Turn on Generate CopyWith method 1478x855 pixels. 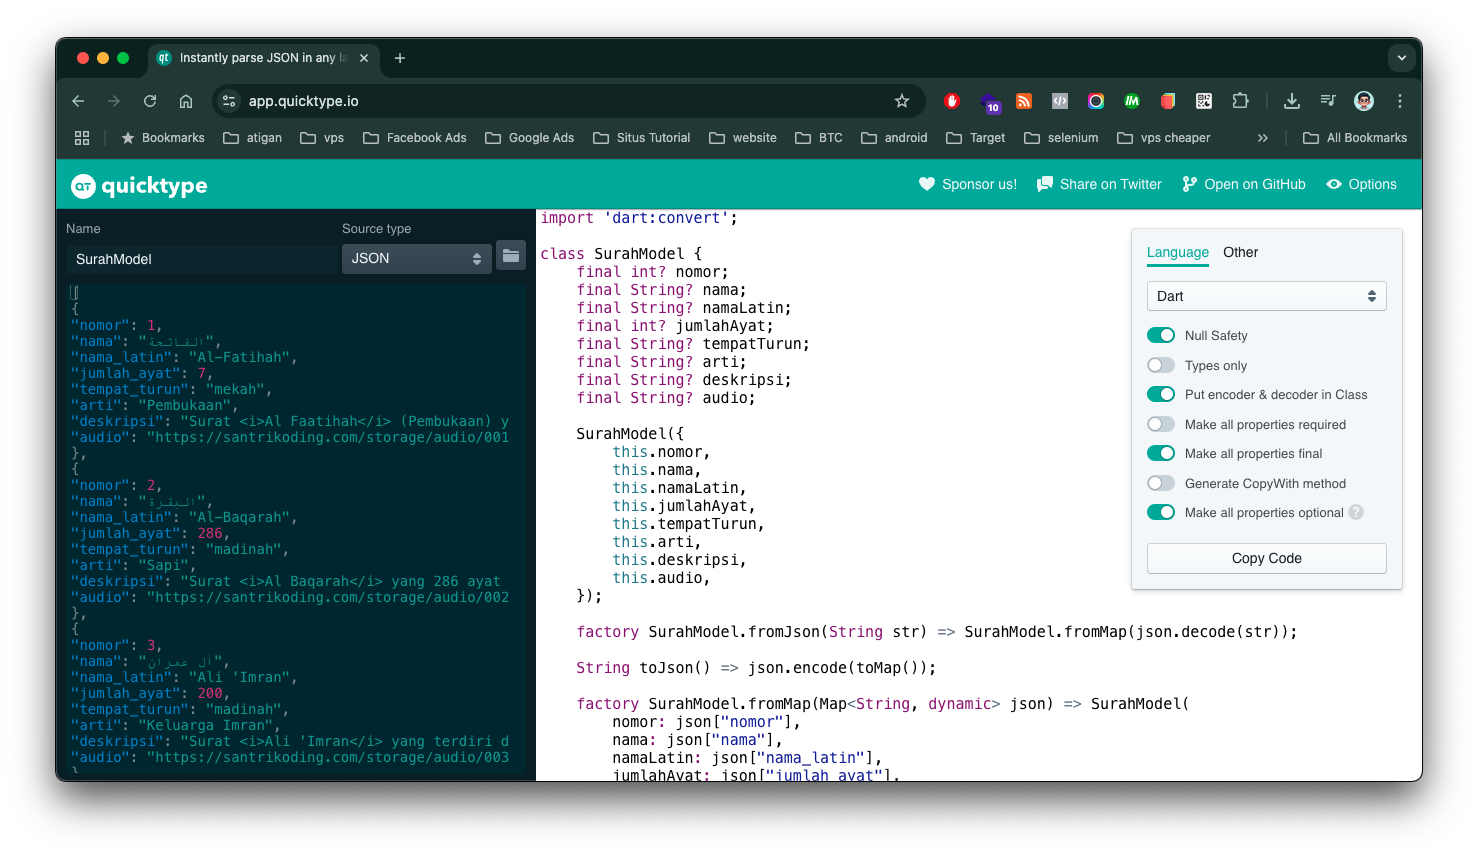click(1161, 483)
